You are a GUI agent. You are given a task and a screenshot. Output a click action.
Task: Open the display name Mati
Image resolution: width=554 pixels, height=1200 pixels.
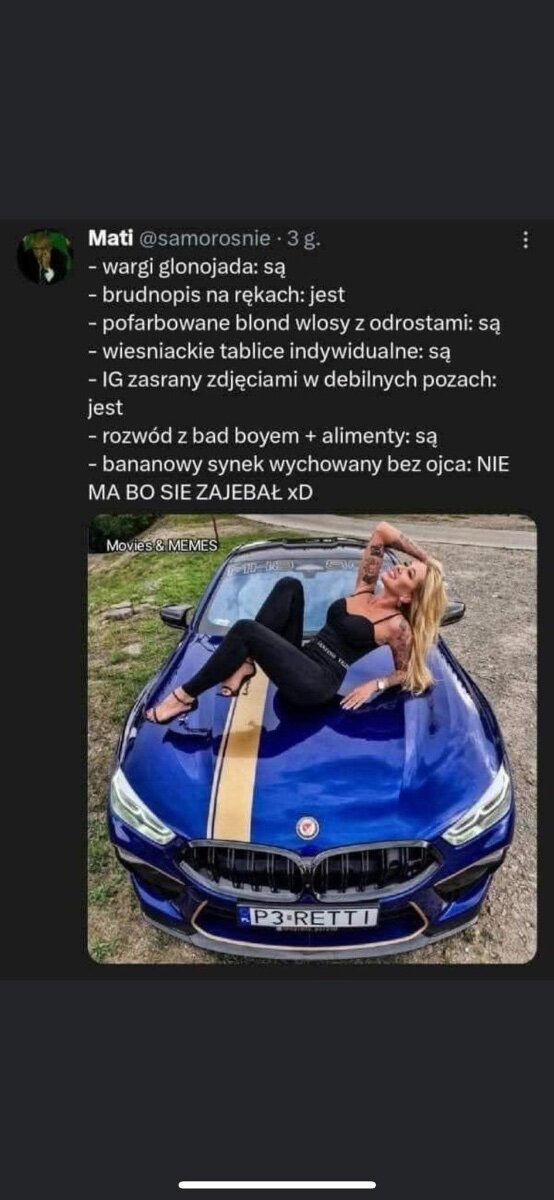pyautogui.click(x=110, y=239)
